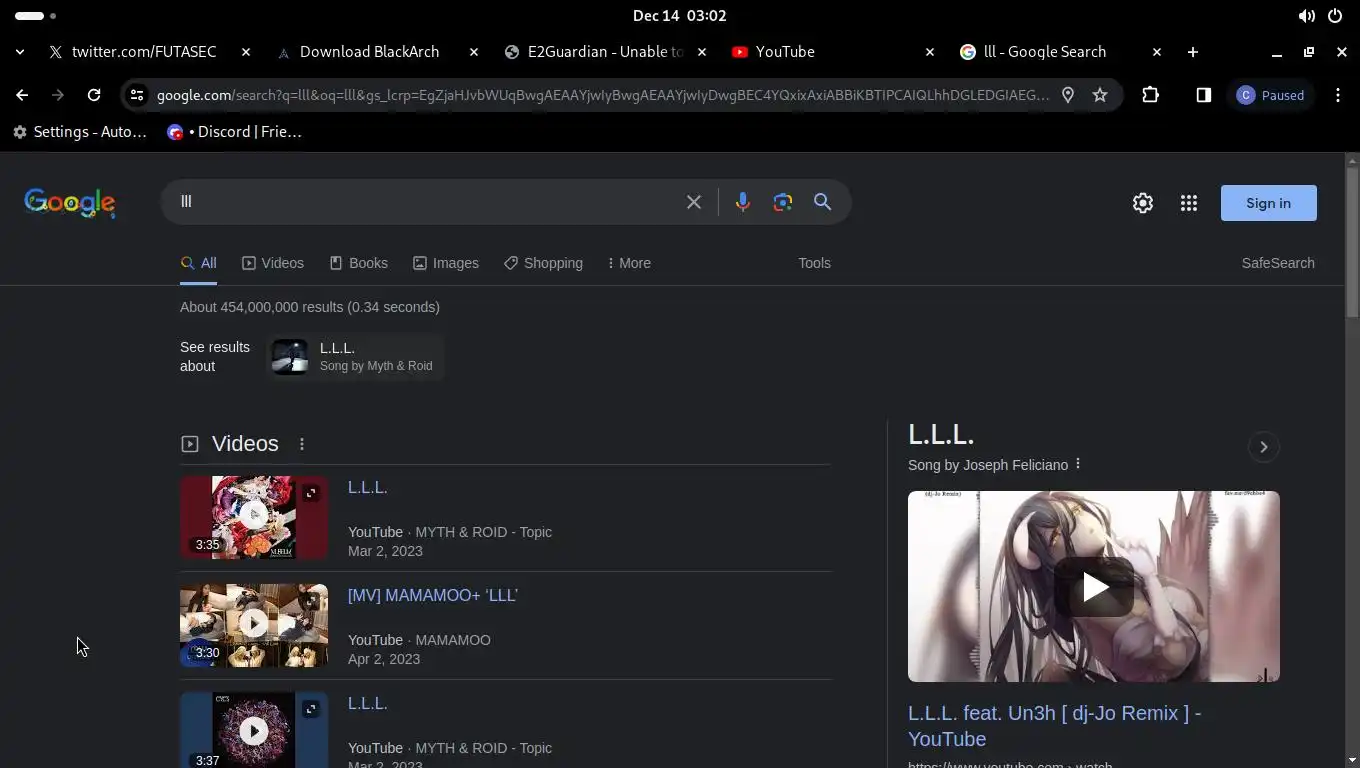Filter results by Videos
The height and width of the screenshot is (768, 1360).
[273, 263]
